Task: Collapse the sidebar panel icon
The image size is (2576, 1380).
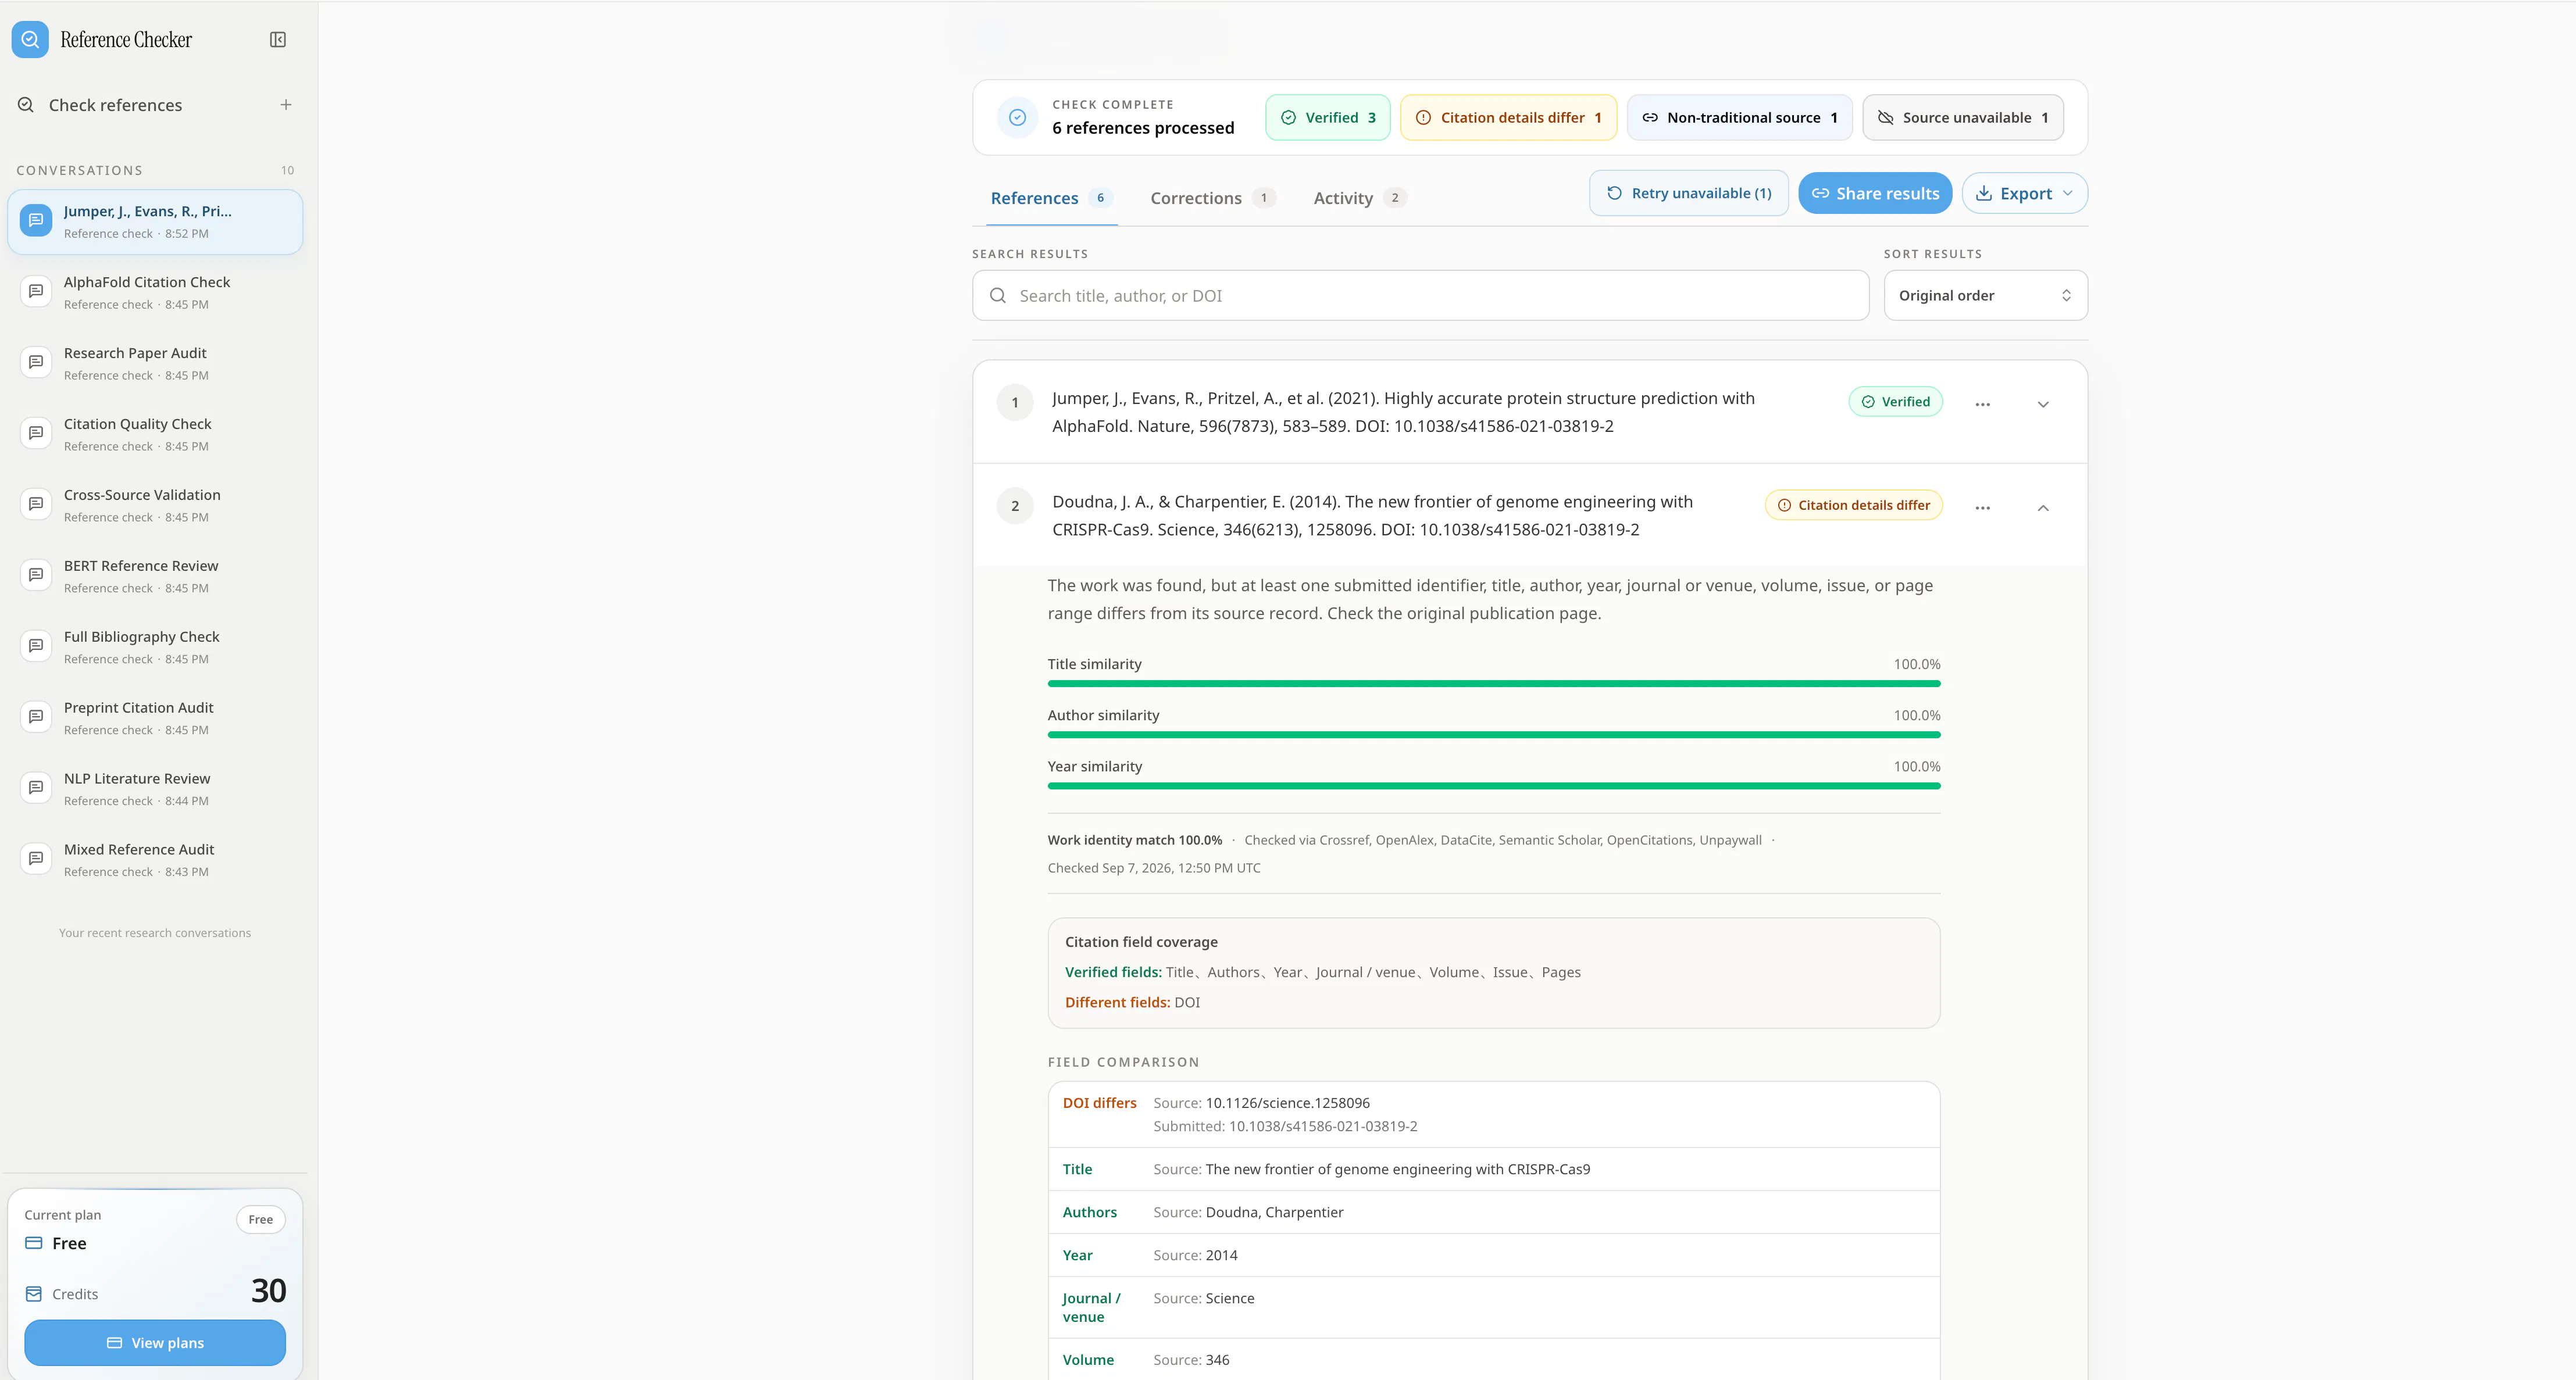Action: click(278, 40)
